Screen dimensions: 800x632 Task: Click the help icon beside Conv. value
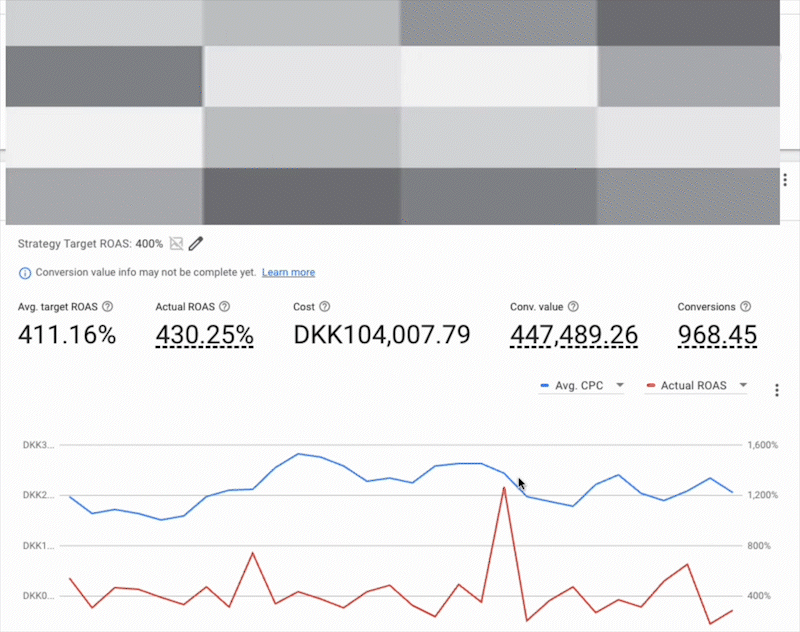[x=573, y=307]
